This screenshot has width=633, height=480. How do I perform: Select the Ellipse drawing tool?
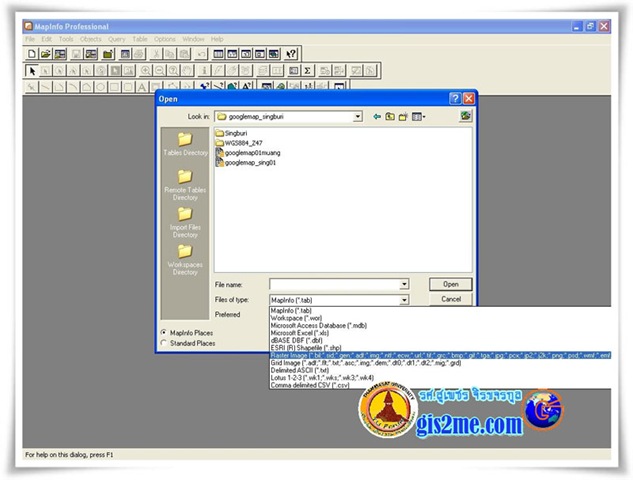(x=101, y=87)
